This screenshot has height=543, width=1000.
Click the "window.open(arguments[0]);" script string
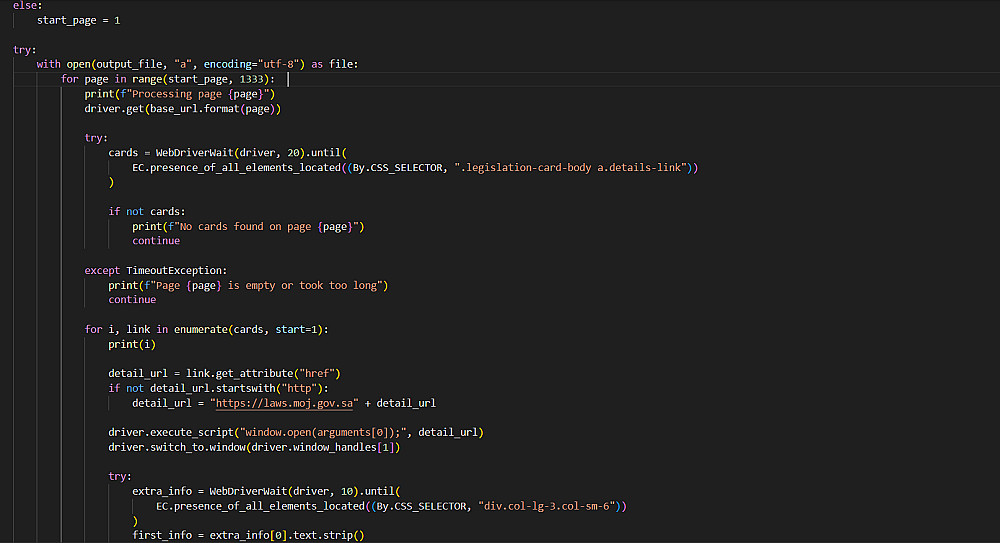coord(323,432)
